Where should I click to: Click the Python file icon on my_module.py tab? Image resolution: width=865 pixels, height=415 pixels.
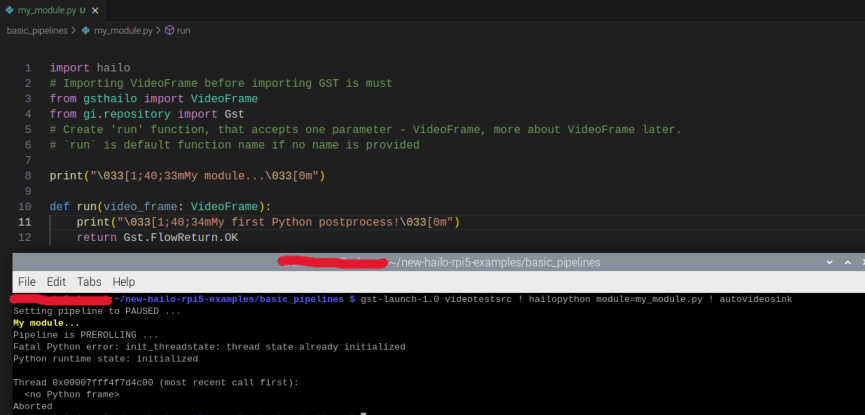coord(9,10)
